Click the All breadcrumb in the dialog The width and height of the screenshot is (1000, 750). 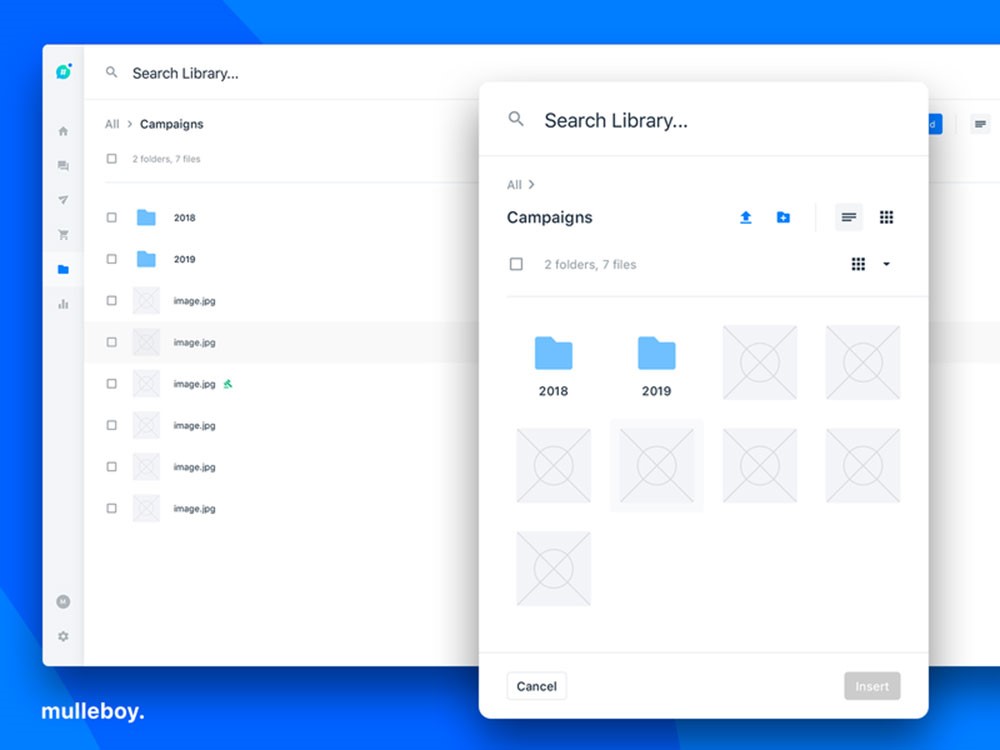[x=514, y=185]
